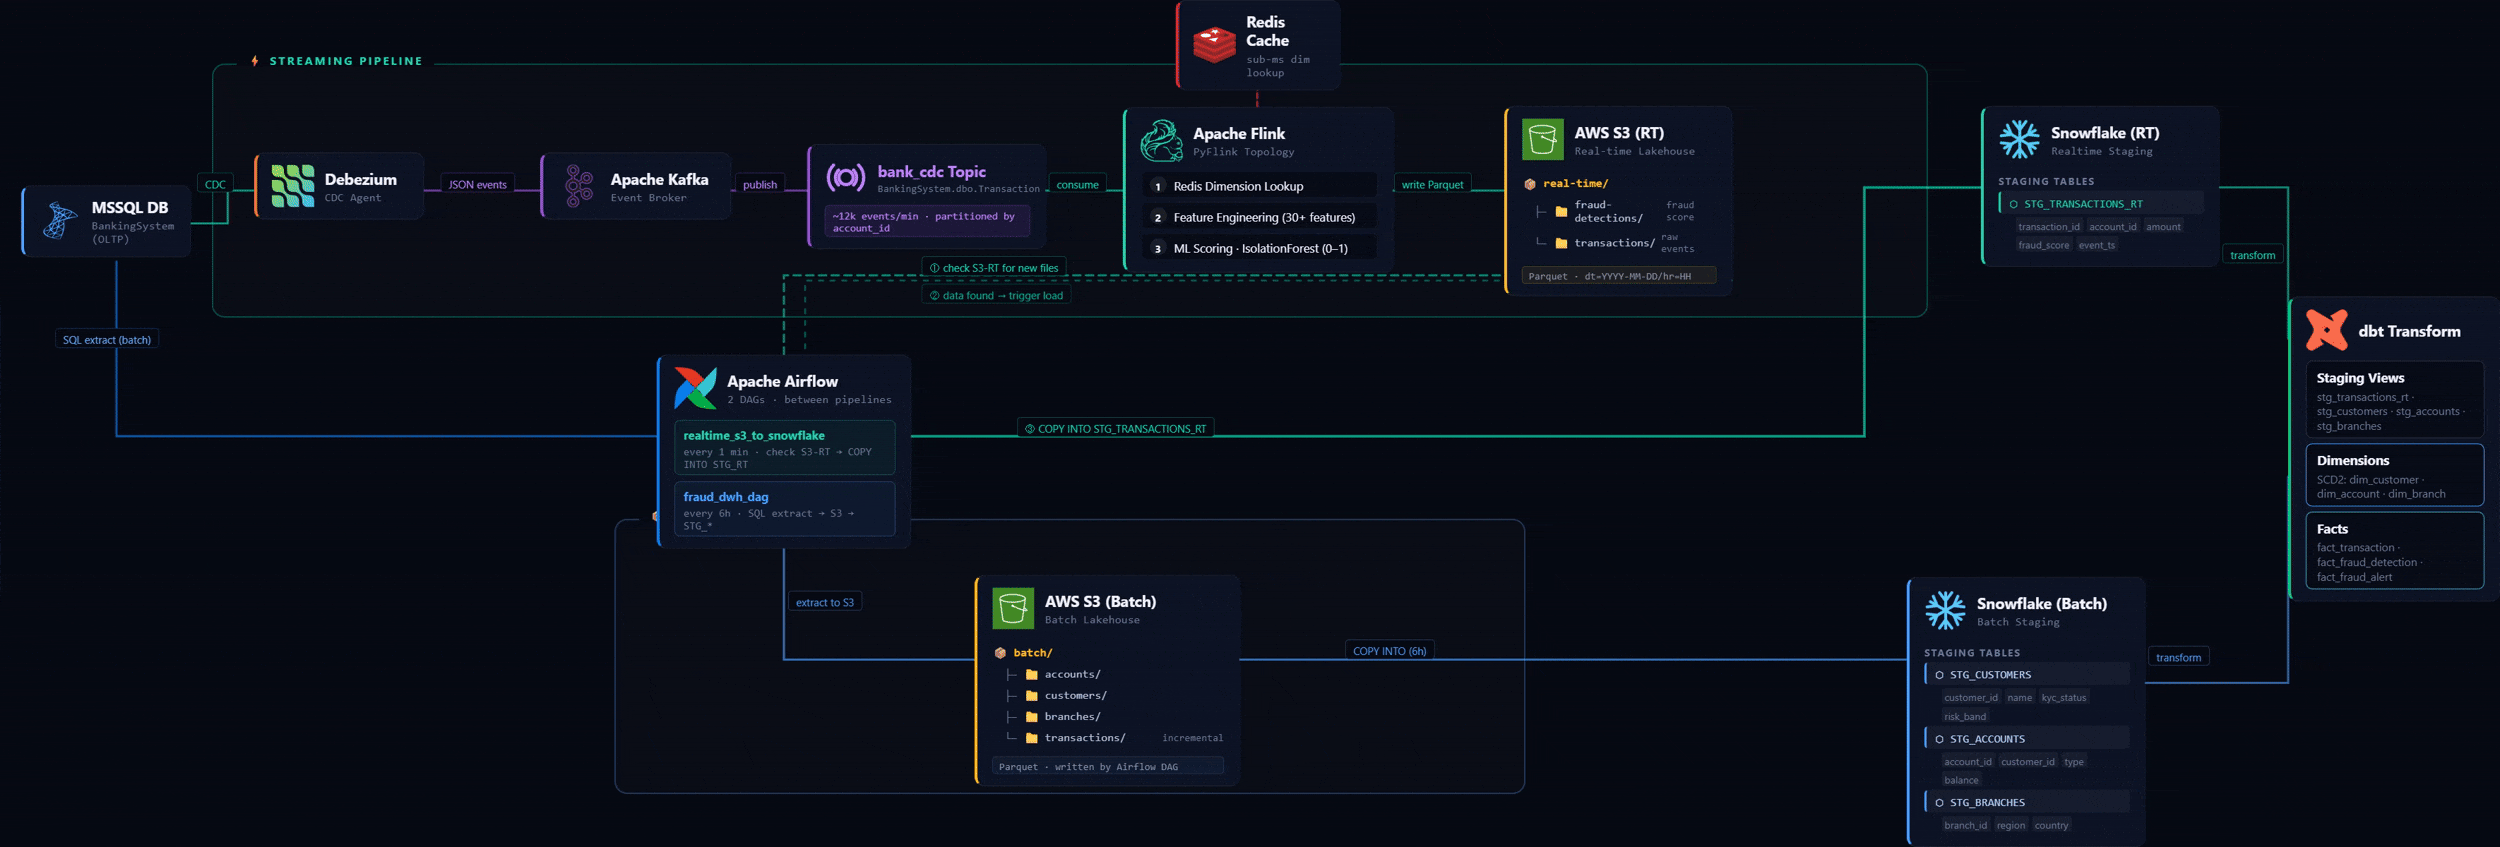
Task: Click the dbt Transform logo icon
Action: (x=2327, y=330)
